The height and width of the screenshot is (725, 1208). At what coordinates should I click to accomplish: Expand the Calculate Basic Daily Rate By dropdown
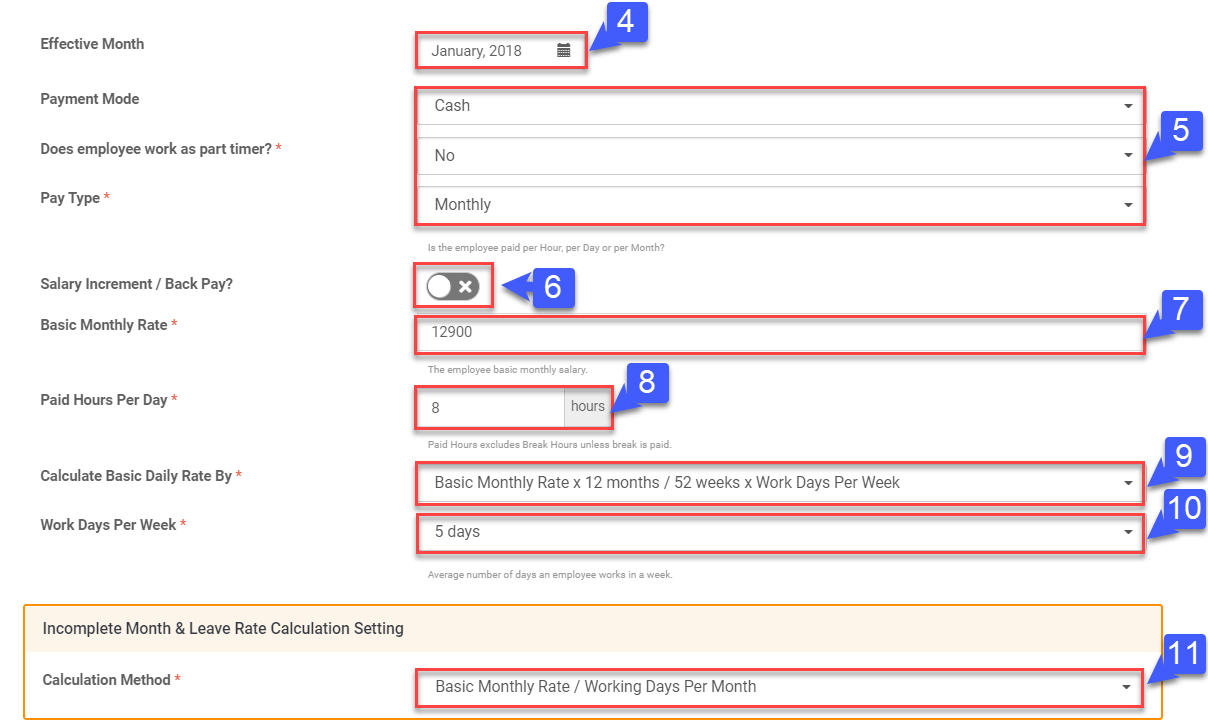pos(780,483)
